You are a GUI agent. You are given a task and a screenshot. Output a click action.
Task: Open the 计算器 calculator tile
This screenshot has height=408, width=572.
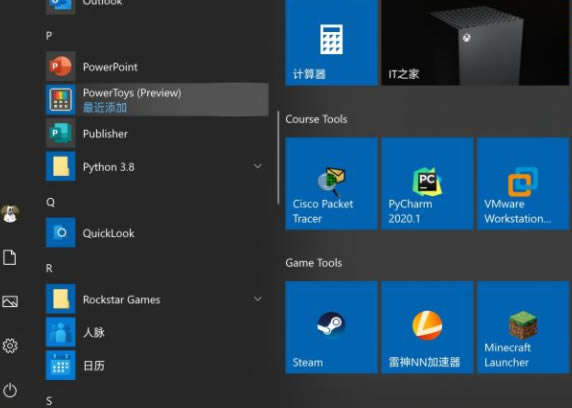tap(331, 42)
